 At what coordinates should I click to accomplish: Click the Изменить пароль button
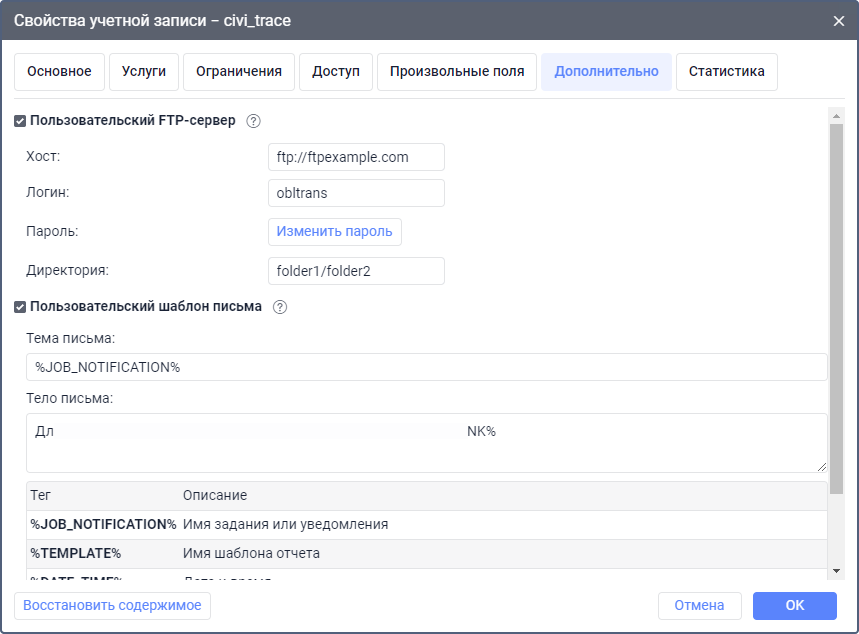pyautogui.click(x=334, y=232)
